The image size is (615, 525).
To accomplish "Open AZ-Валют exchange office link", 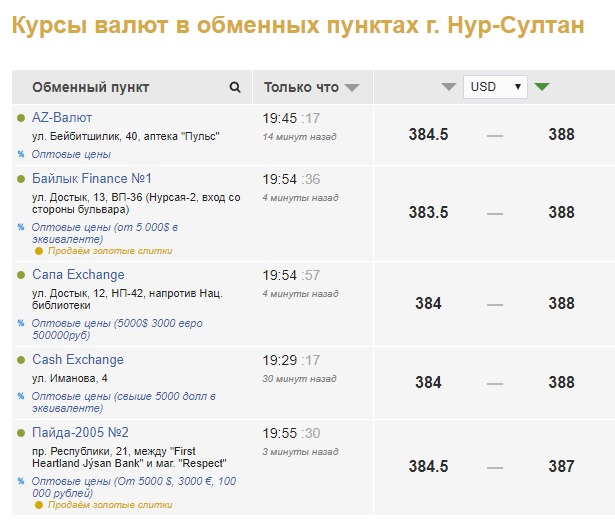I will pyautogui.click(x=62, y=118).
